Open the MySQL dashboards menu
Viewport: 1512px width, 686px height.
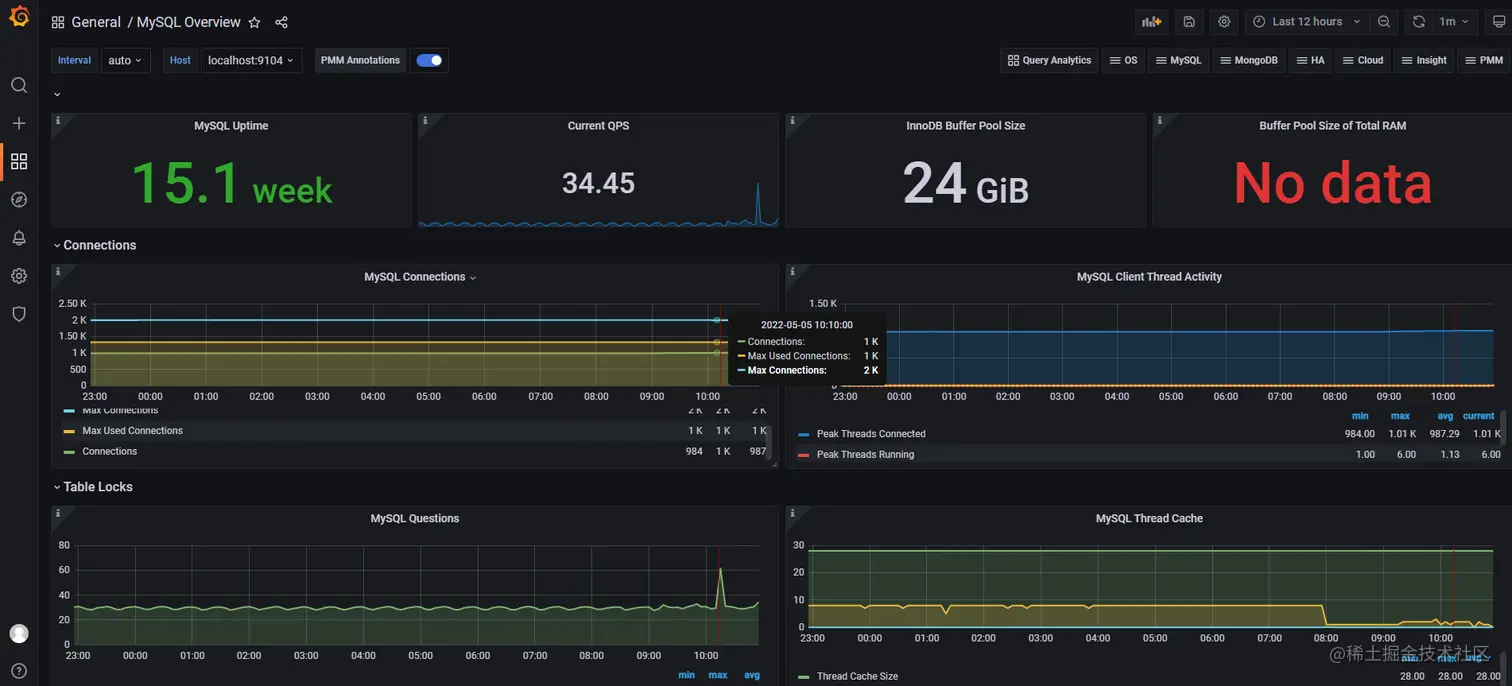tap(1178, 60)
